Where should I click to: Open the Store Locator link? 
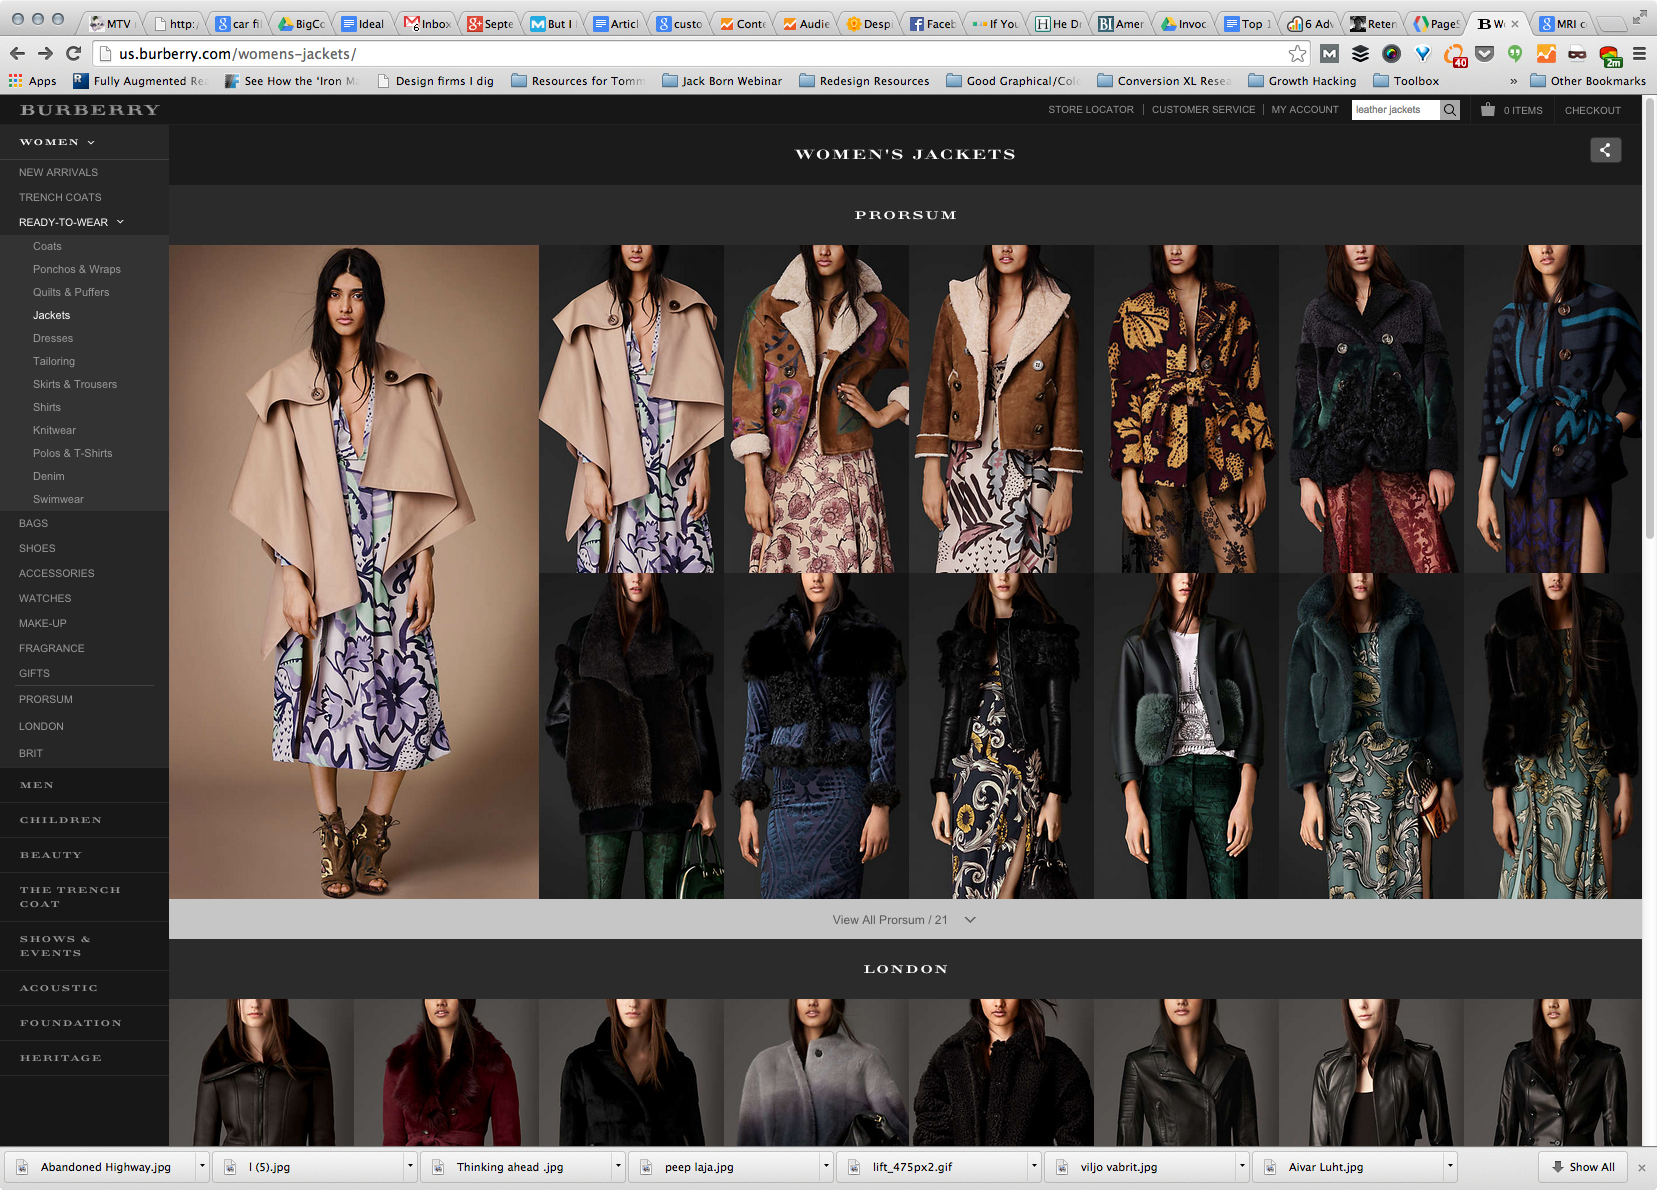1090,110
